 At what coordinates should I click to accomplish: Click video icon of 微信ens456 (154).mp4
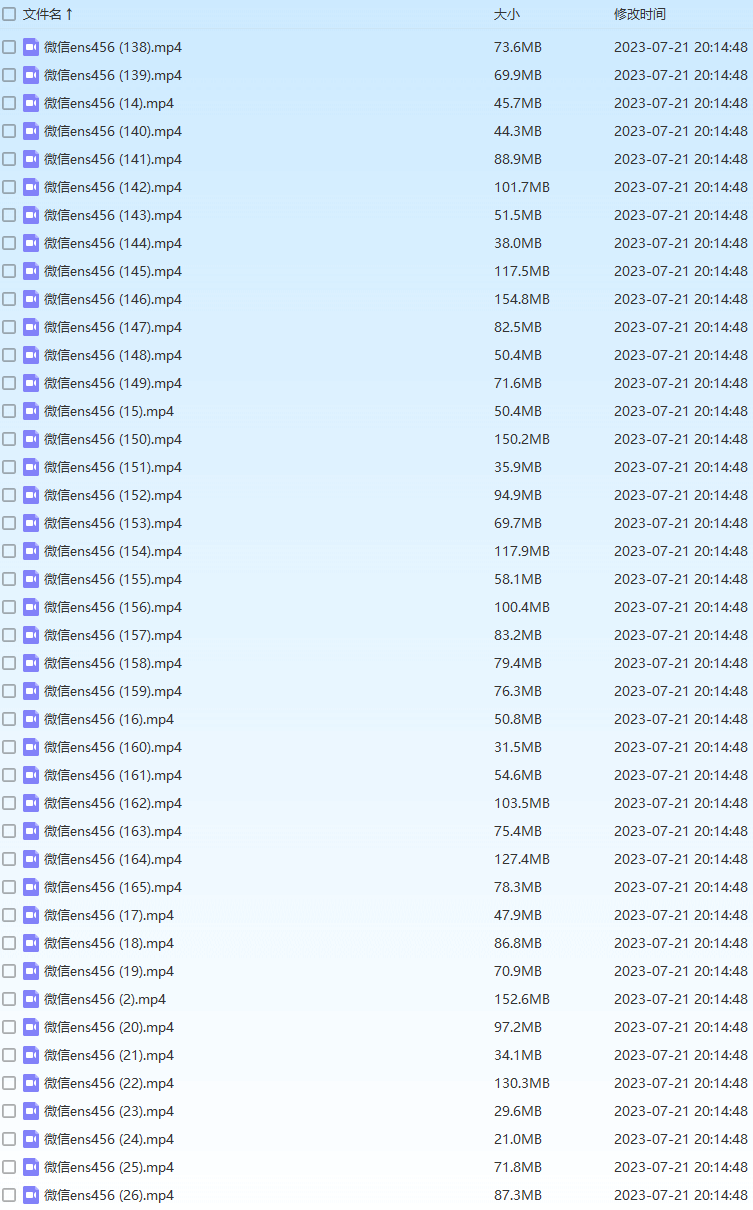pyautogui.click(x=31, y=551)
